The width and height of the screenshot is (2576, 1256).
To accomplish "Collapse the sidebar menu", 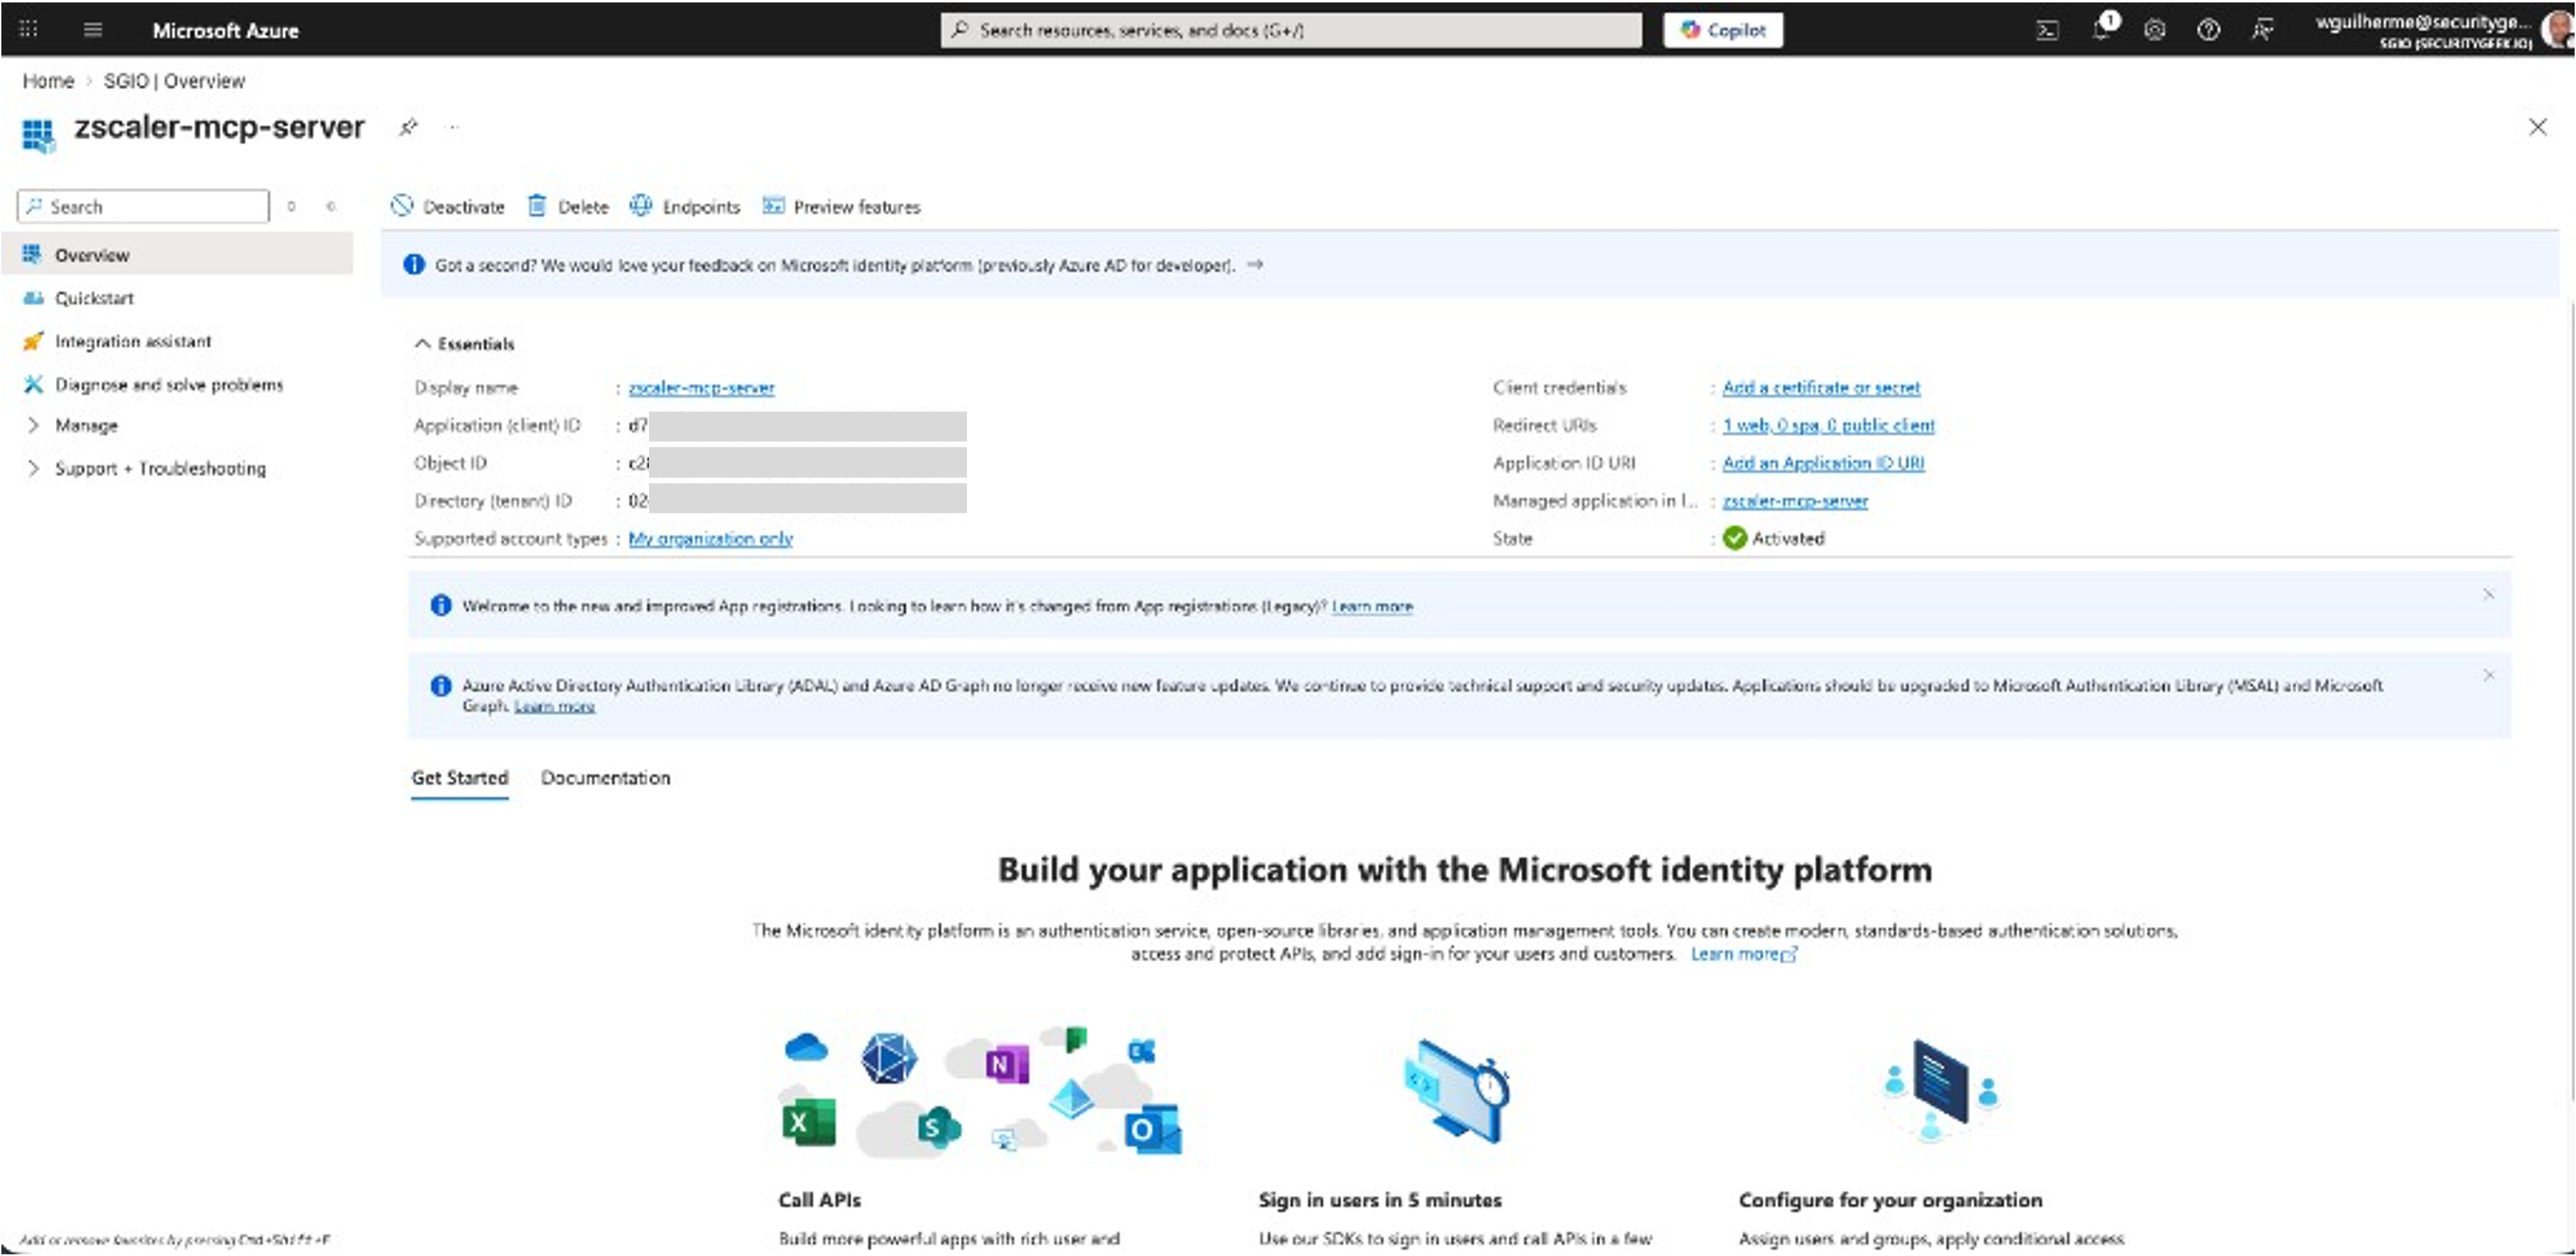I will tap(331, 206).
